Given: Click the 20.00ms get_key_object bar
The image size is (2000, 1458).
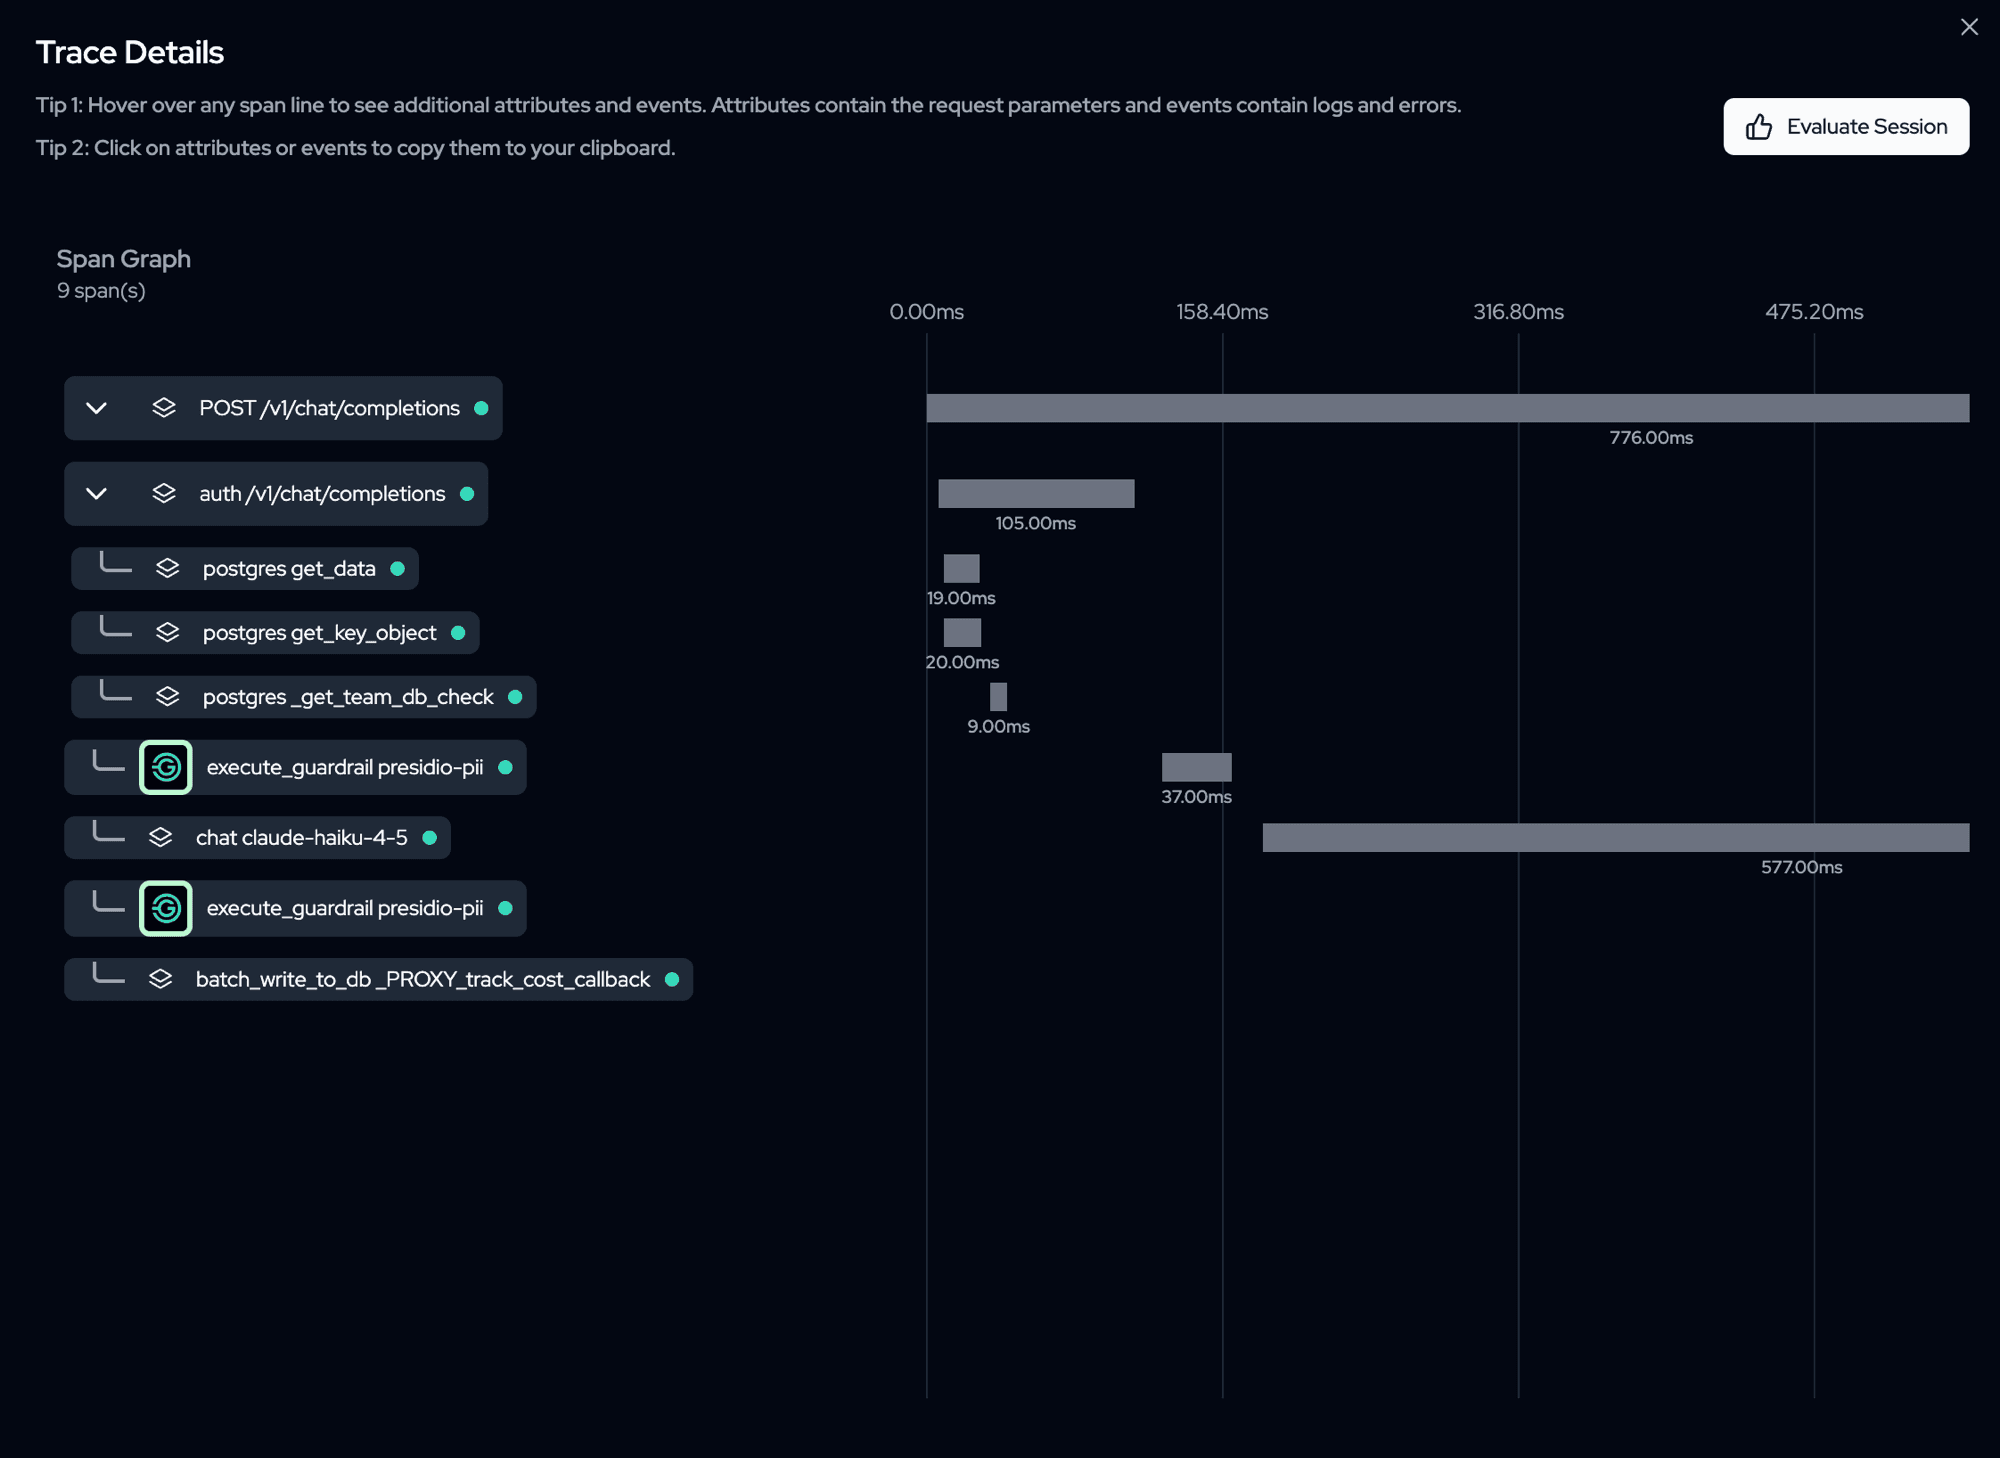Looking at the screenshot, I should coord(962,633).
